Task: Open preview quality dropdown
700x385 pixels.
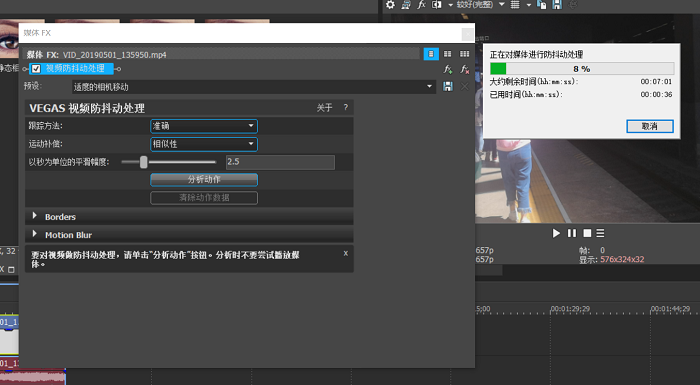Action: click(480, 4)
